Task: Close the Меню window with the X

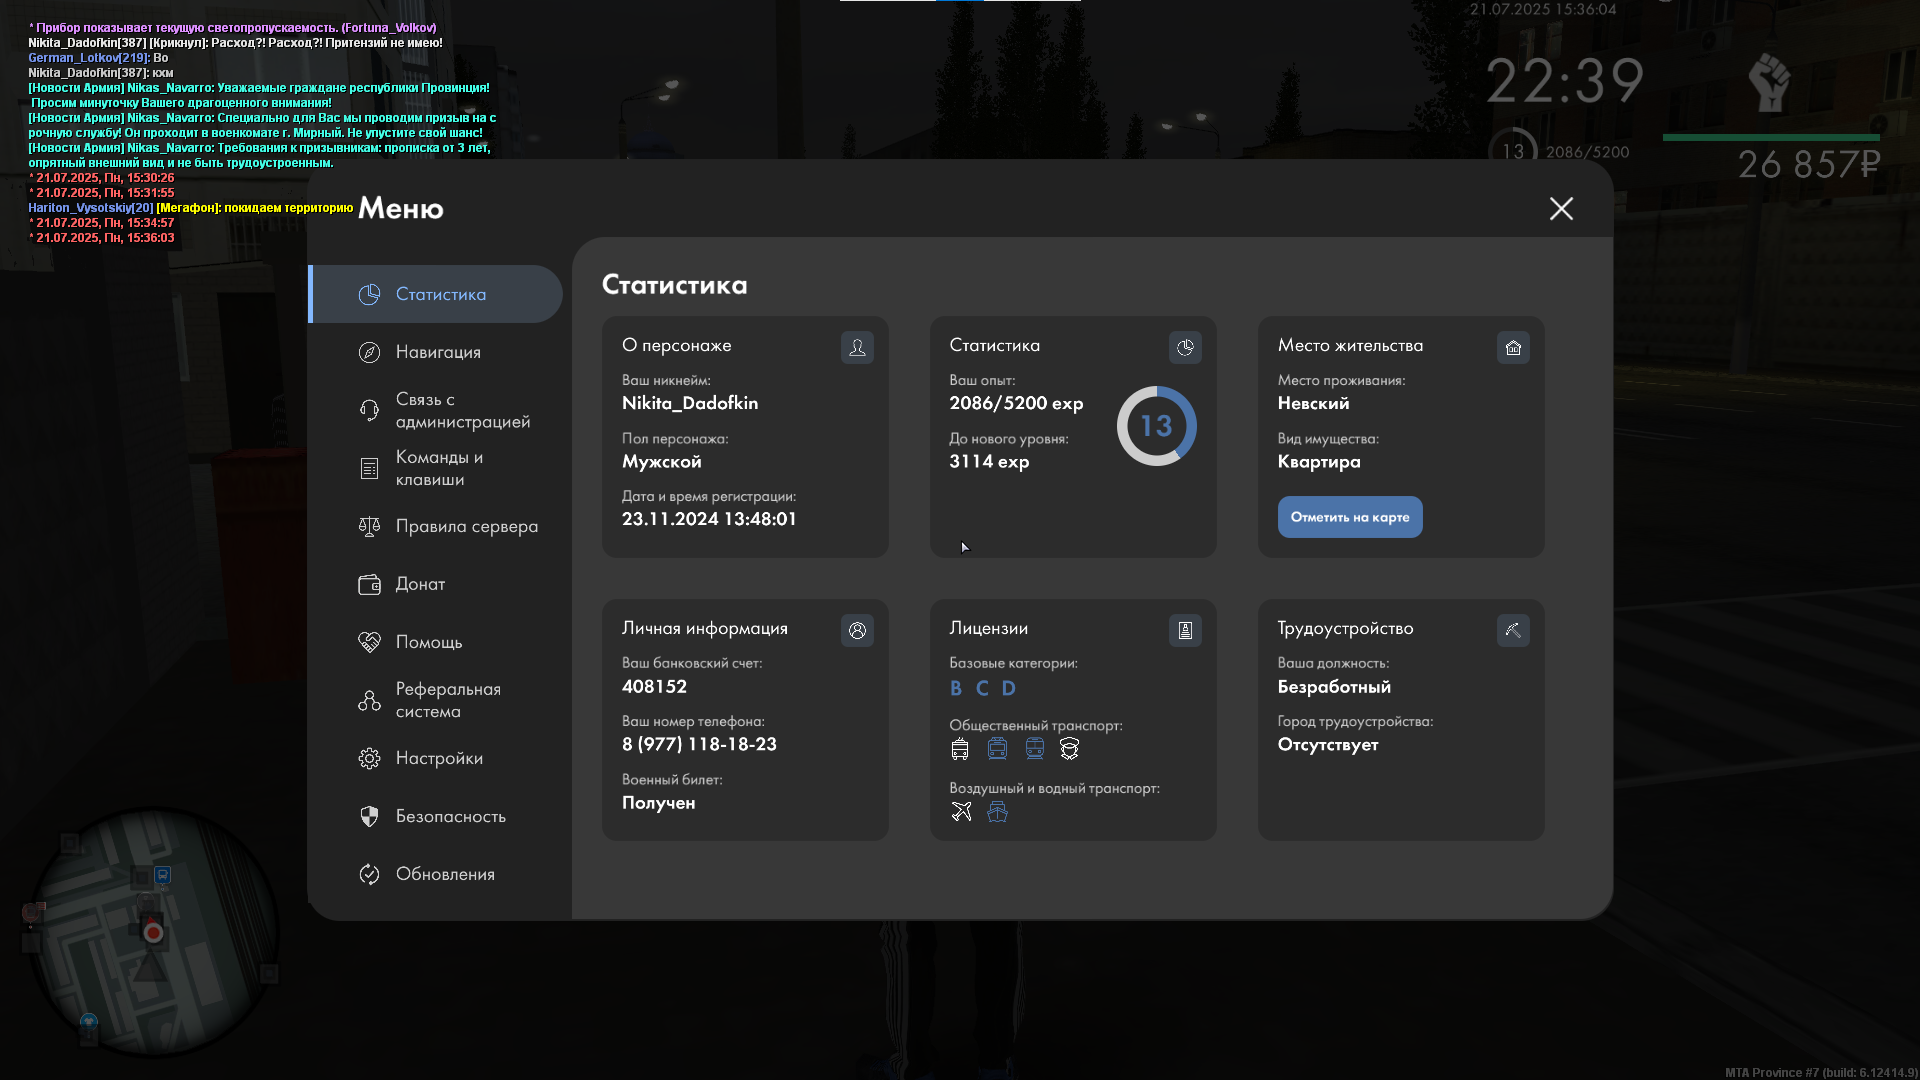Action: click(x=1561, y=208)
